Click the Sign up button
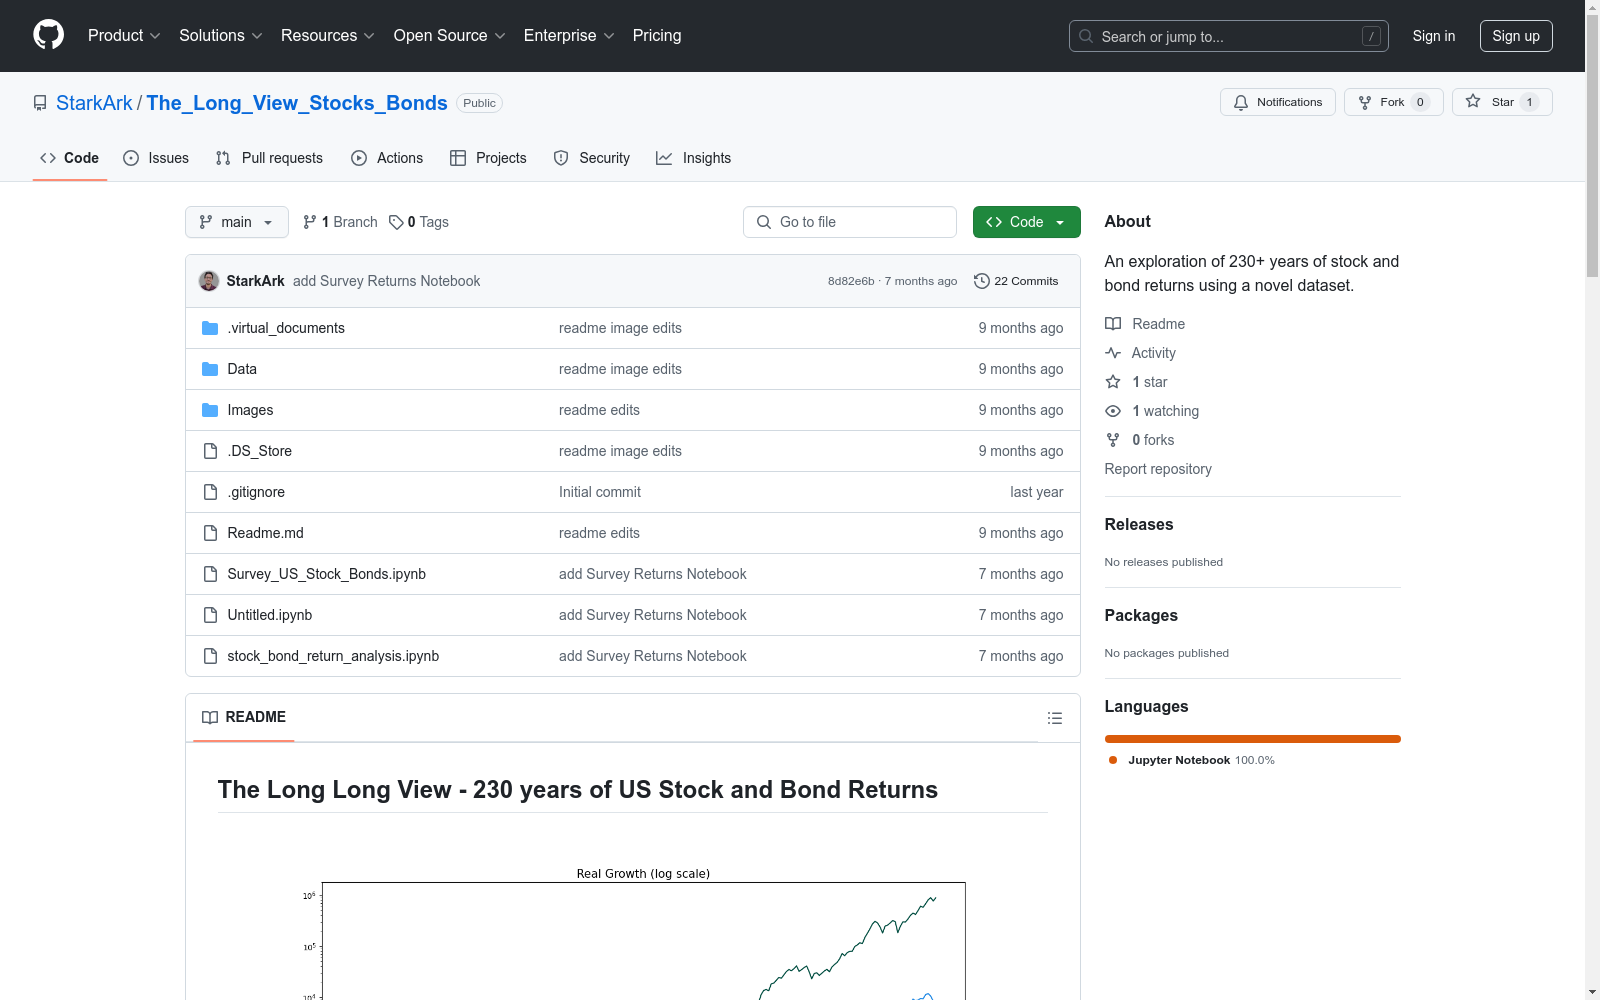1600x1000 pixels. click(1516, 36)
